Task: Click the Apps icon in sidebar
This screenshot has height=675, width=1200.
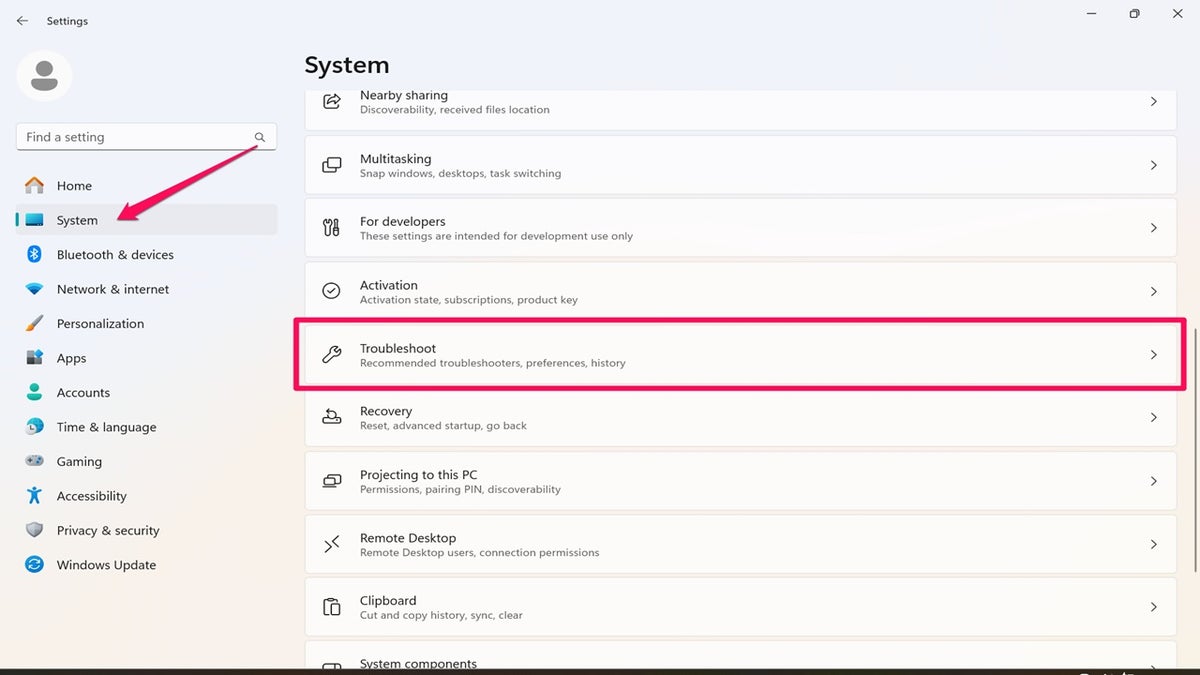Action: coord(35,358)
